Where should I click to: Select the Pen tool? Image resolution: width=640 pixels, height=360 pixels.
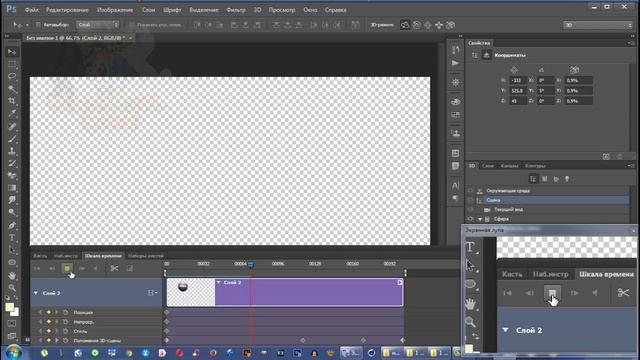pos(12,225)
